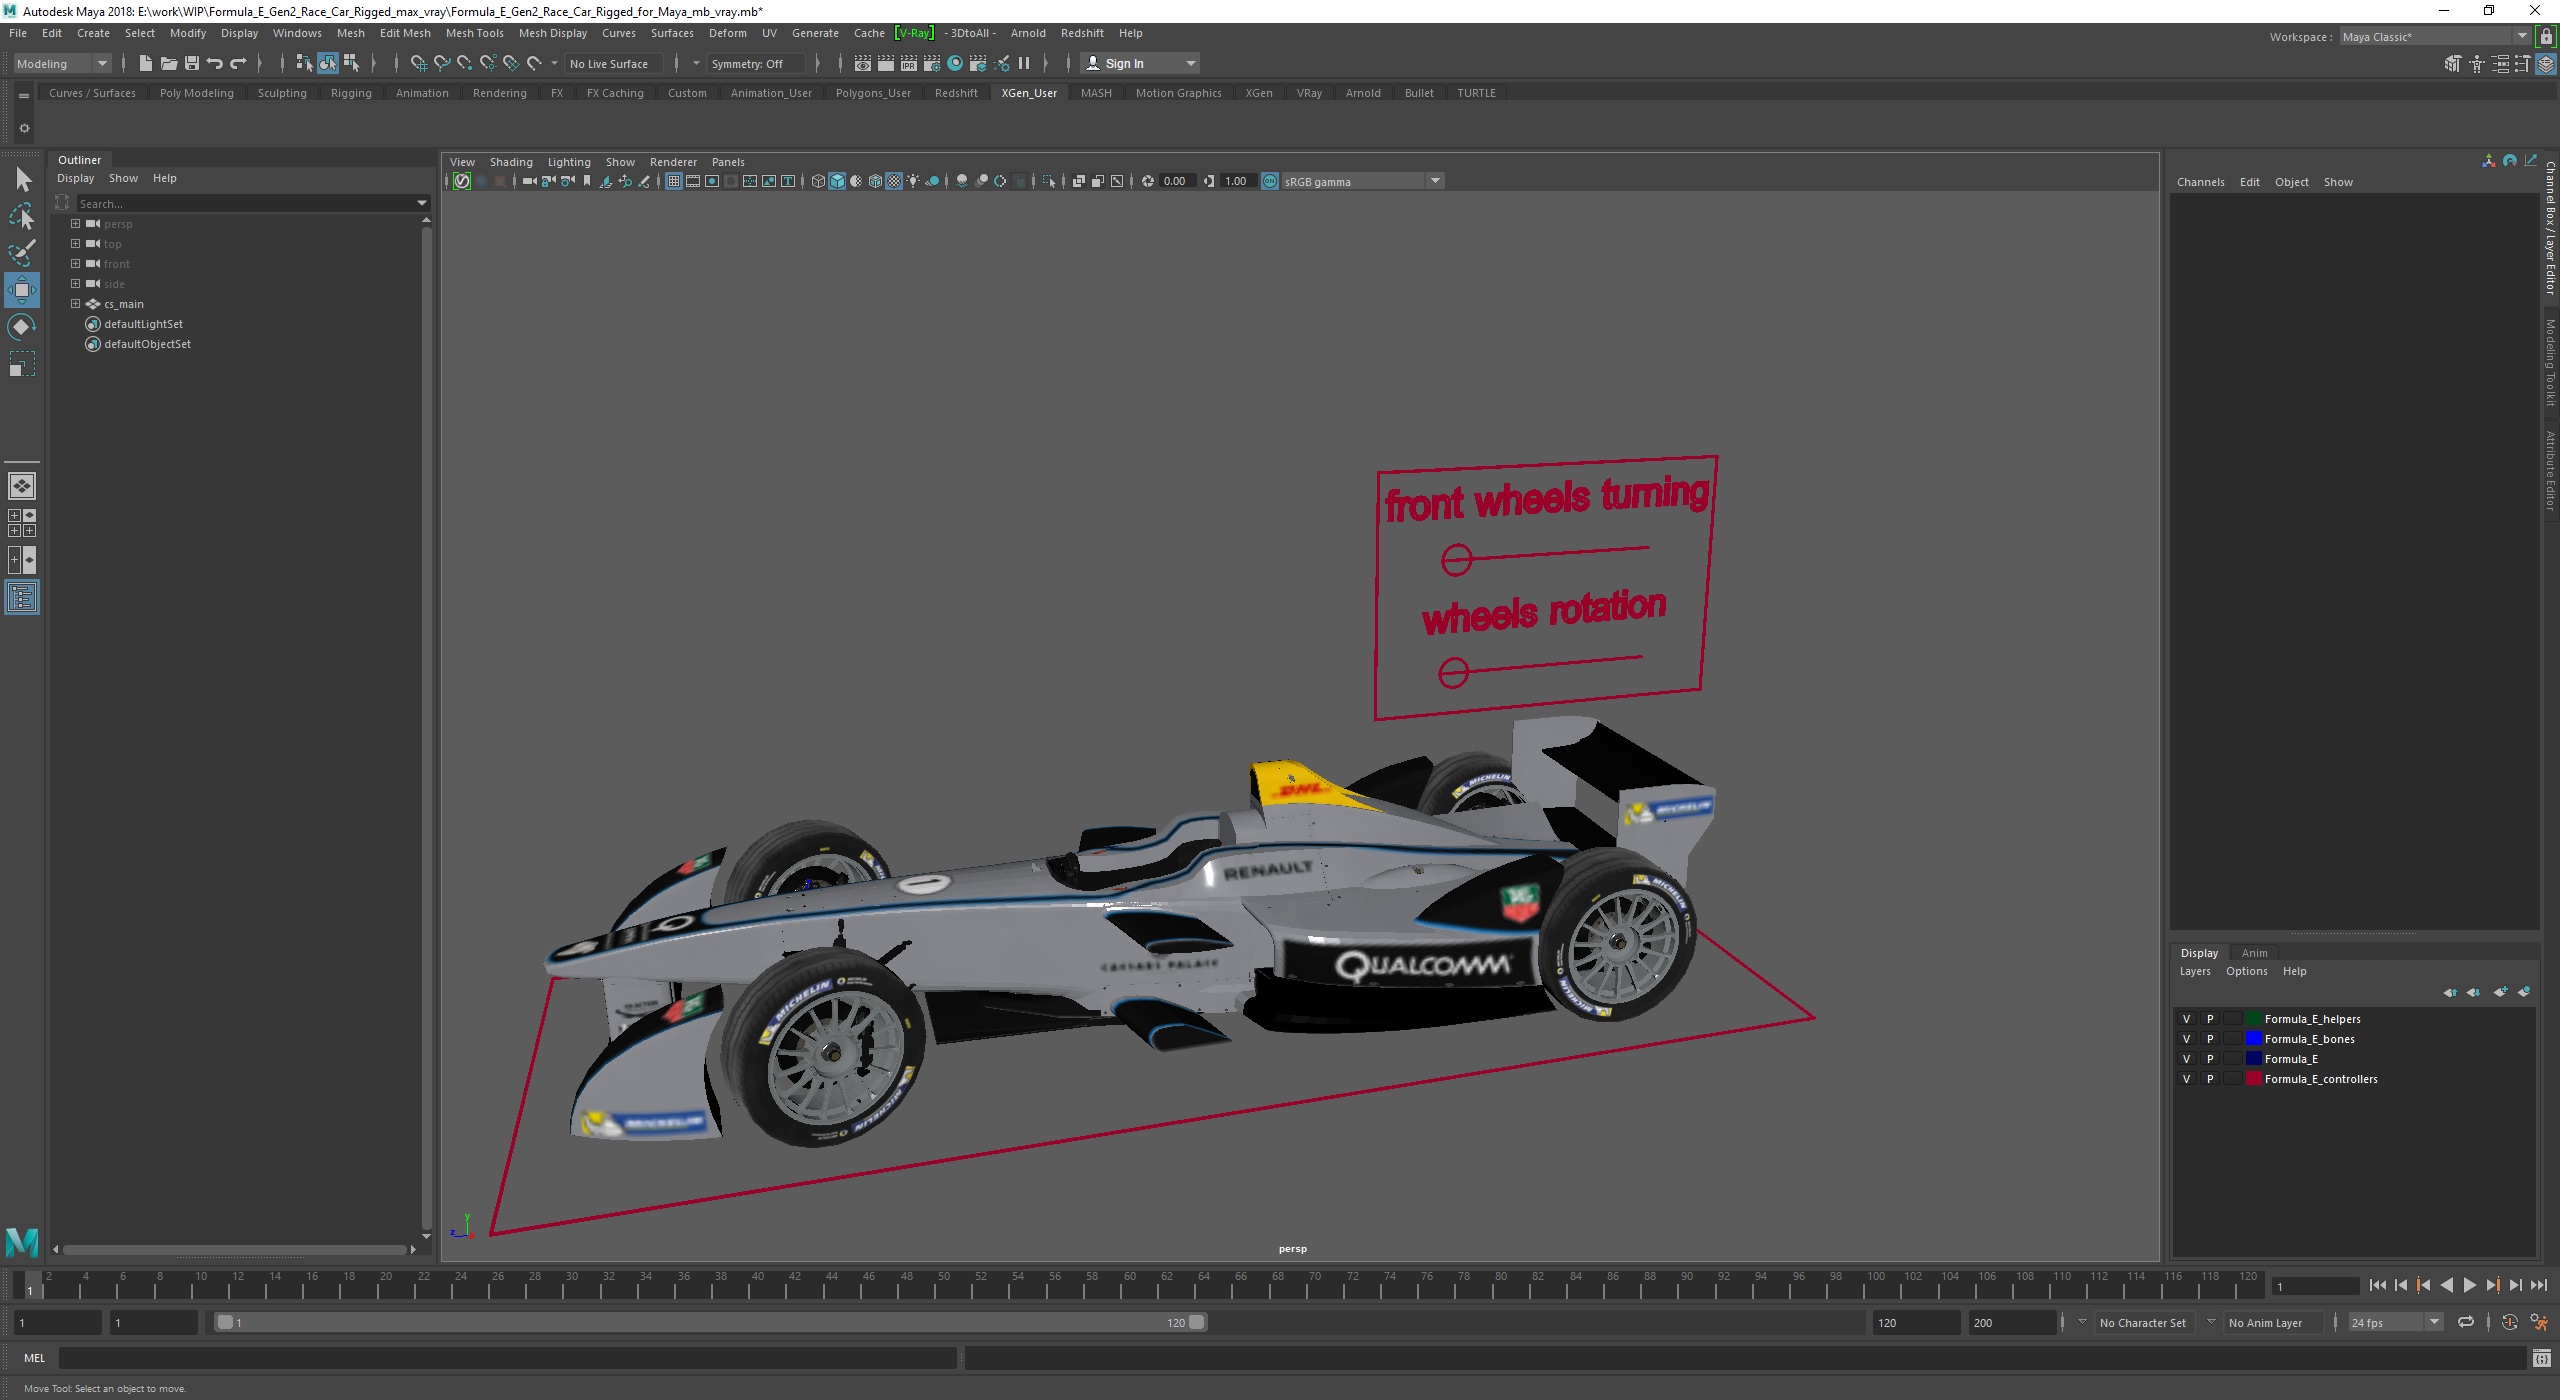The image size is (2560, 1400).
Task: Activate the Move tool in toolbox
Action: [x=22, y=290]
